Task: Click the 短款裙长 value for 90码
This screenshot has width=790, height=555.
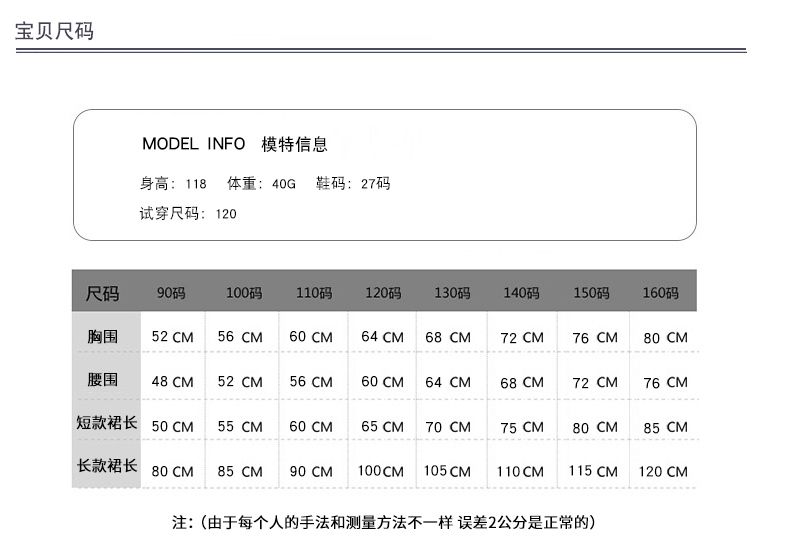Action: point(173,427)
